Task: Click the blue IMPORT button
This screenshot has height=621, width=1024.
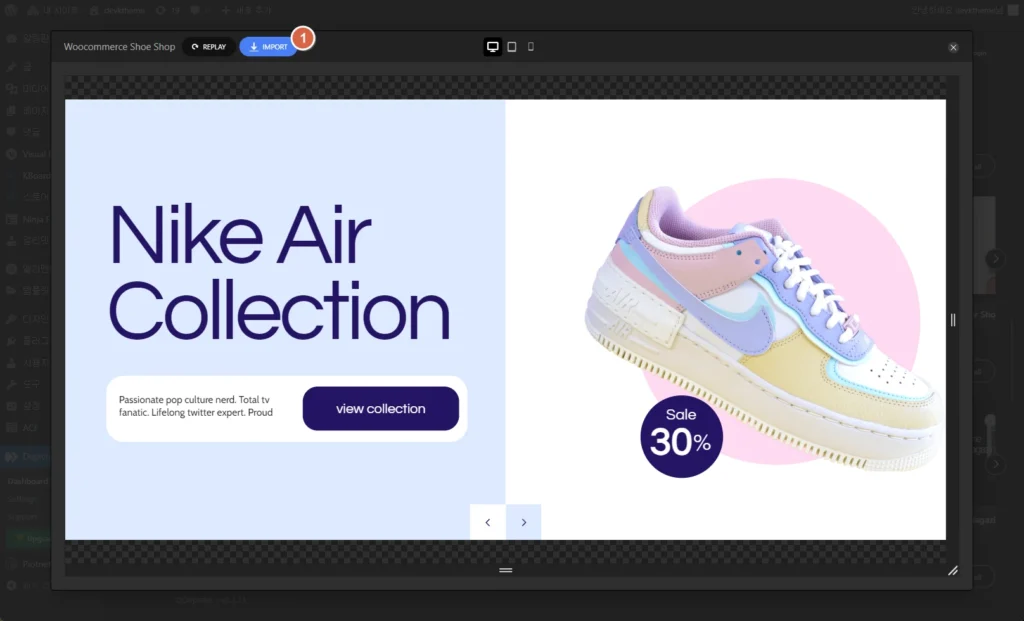Action: pos(268,47)
